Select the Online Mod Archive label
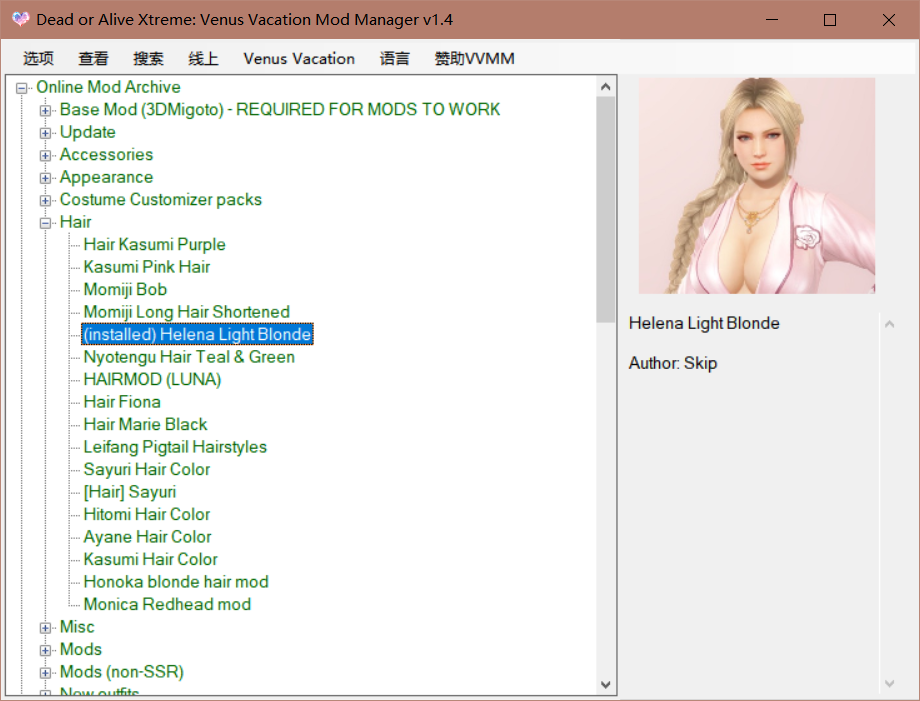This screenshot has height=701, width=920. coord(108,87)
